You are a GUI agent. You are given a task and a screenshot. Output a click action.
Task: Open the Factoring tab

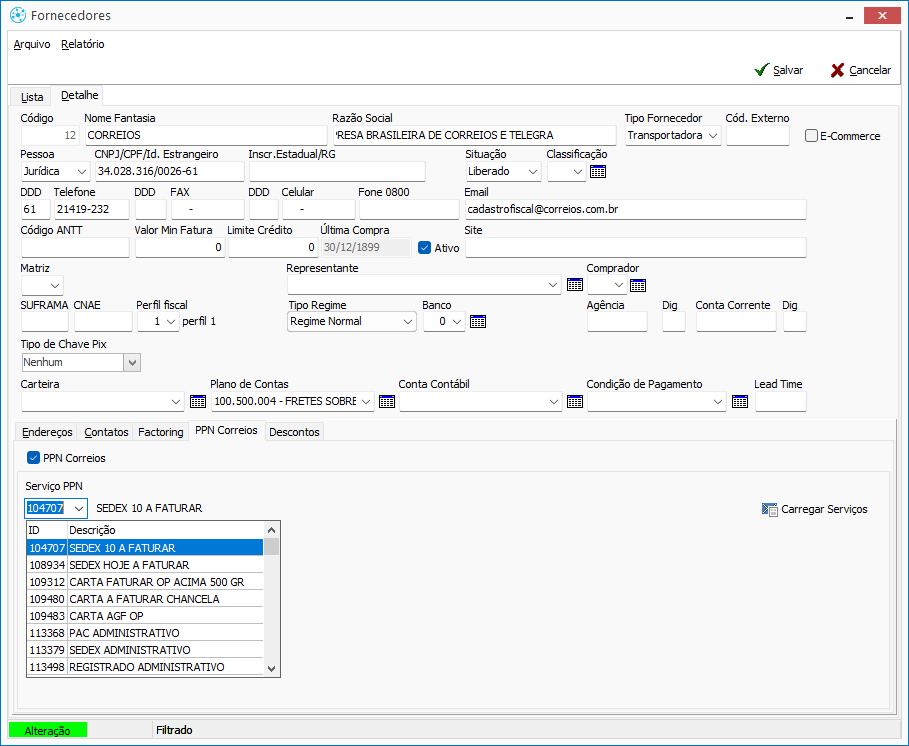pos(161,432)
